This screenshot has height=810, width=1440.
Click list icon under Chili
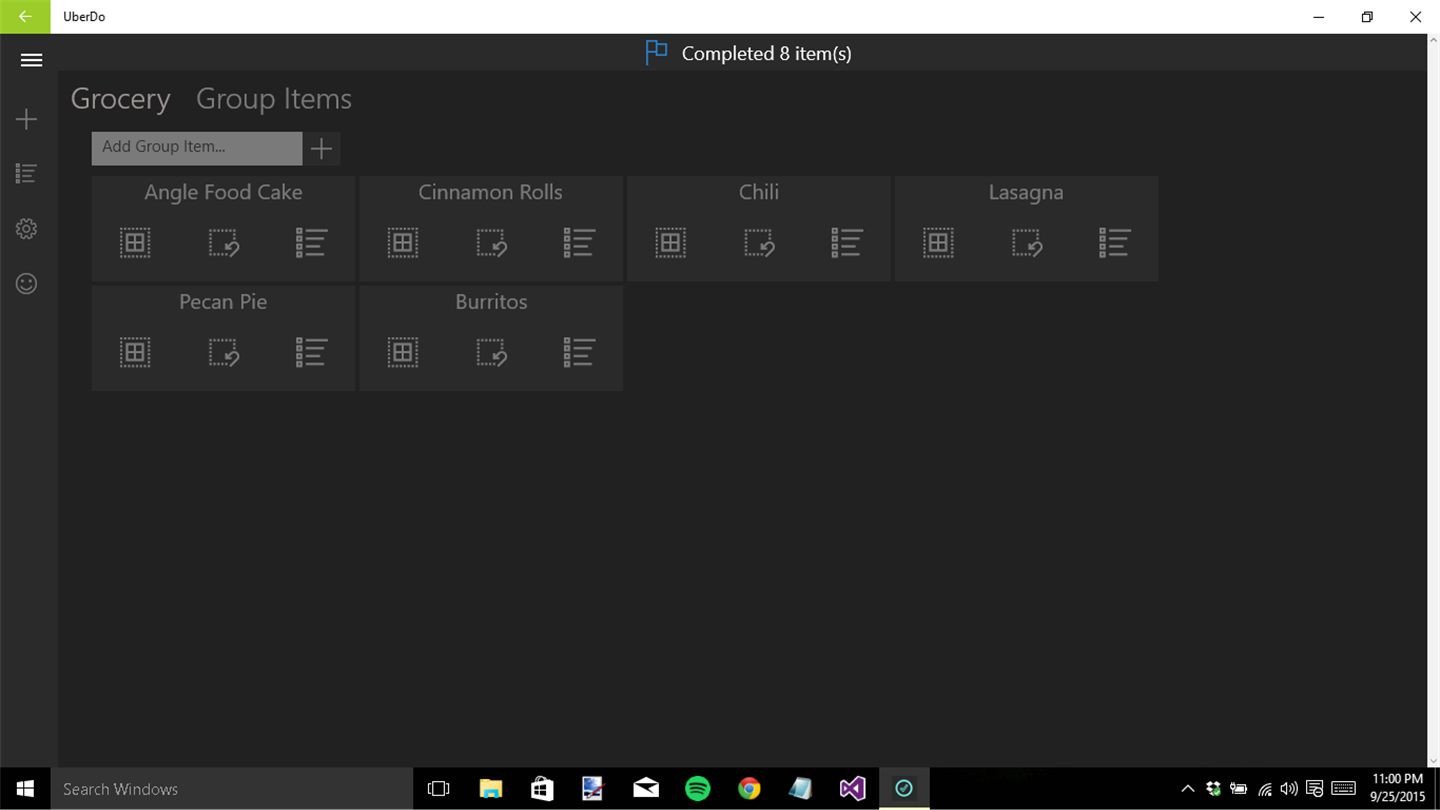[847, 243]
